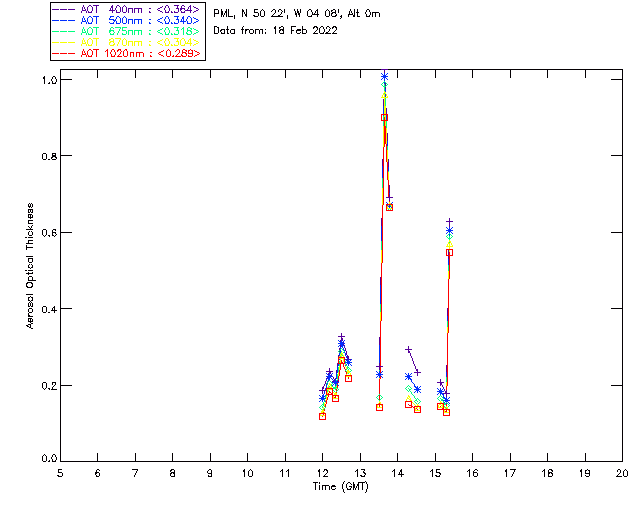Click the 0.4 y-axis tick label
The height and width of the screenshot is (512, 640).
[x=49, y=309]
